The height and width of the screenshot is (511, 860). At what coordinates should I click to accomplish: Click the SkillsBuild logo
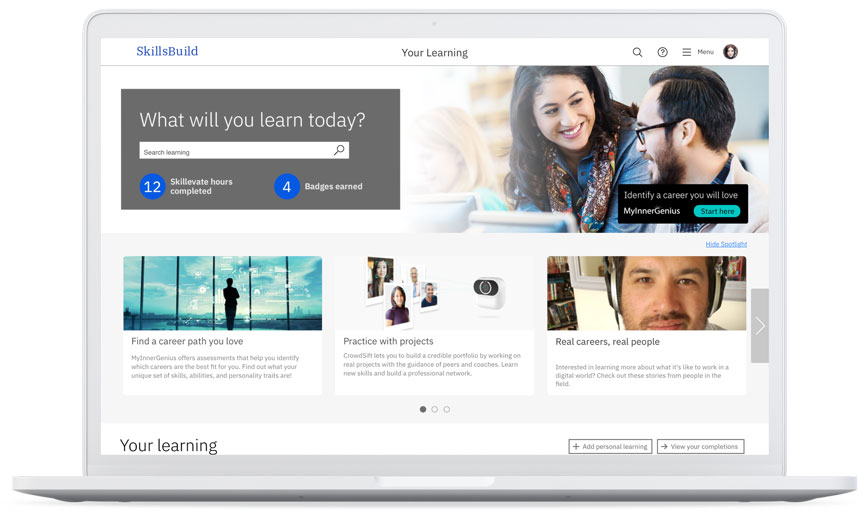(167, 51)
